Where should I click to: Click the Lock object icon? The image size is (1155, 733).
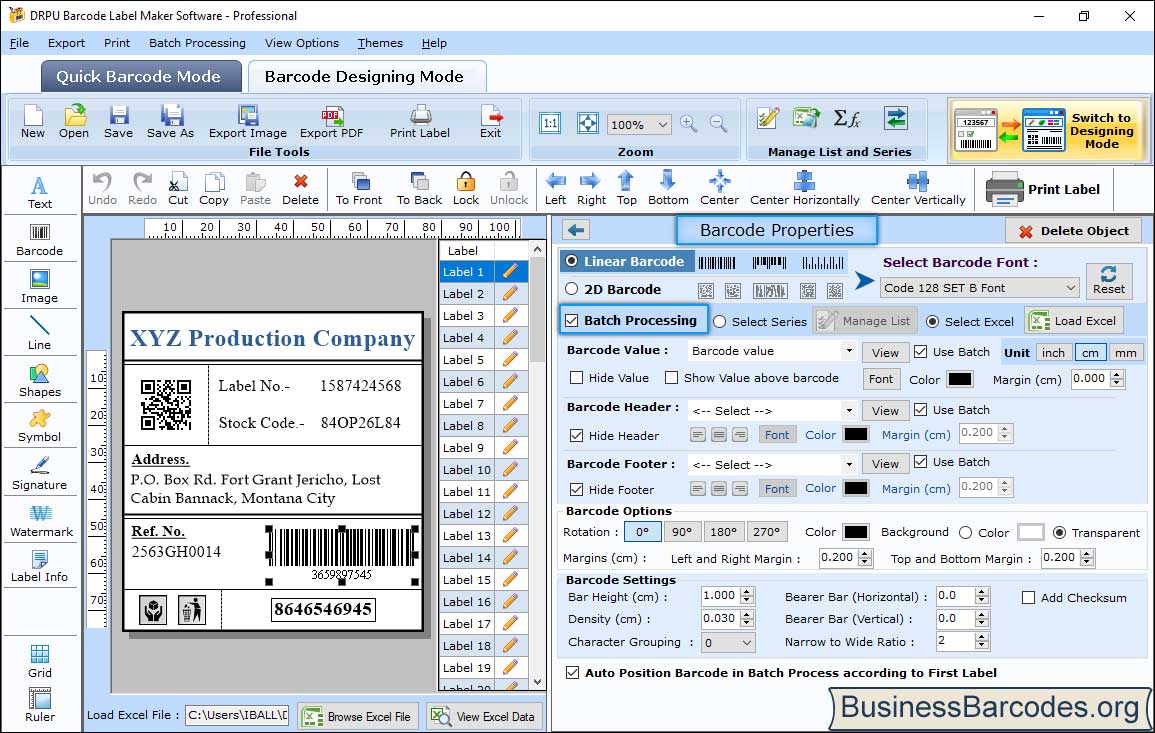click(x=466, y=189)
